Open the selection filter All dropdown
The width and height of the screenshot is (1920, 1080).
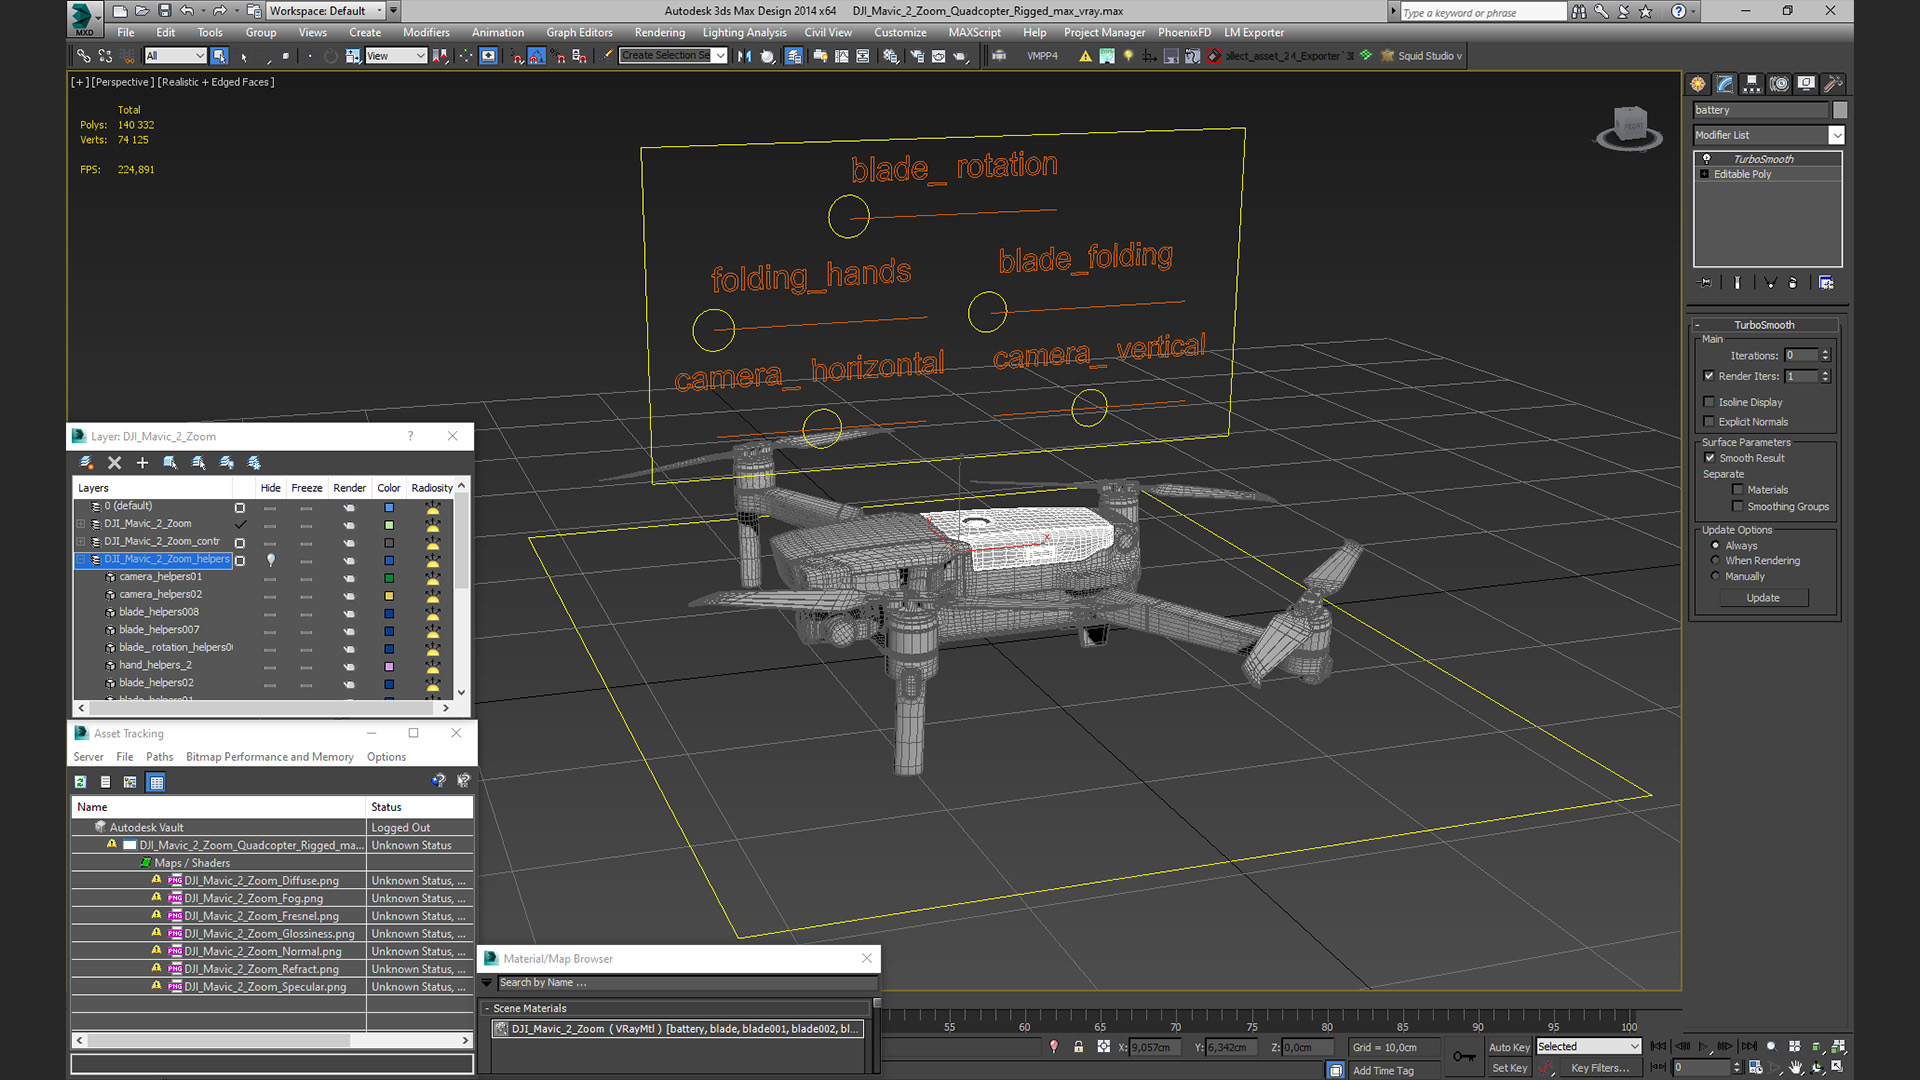175,56
